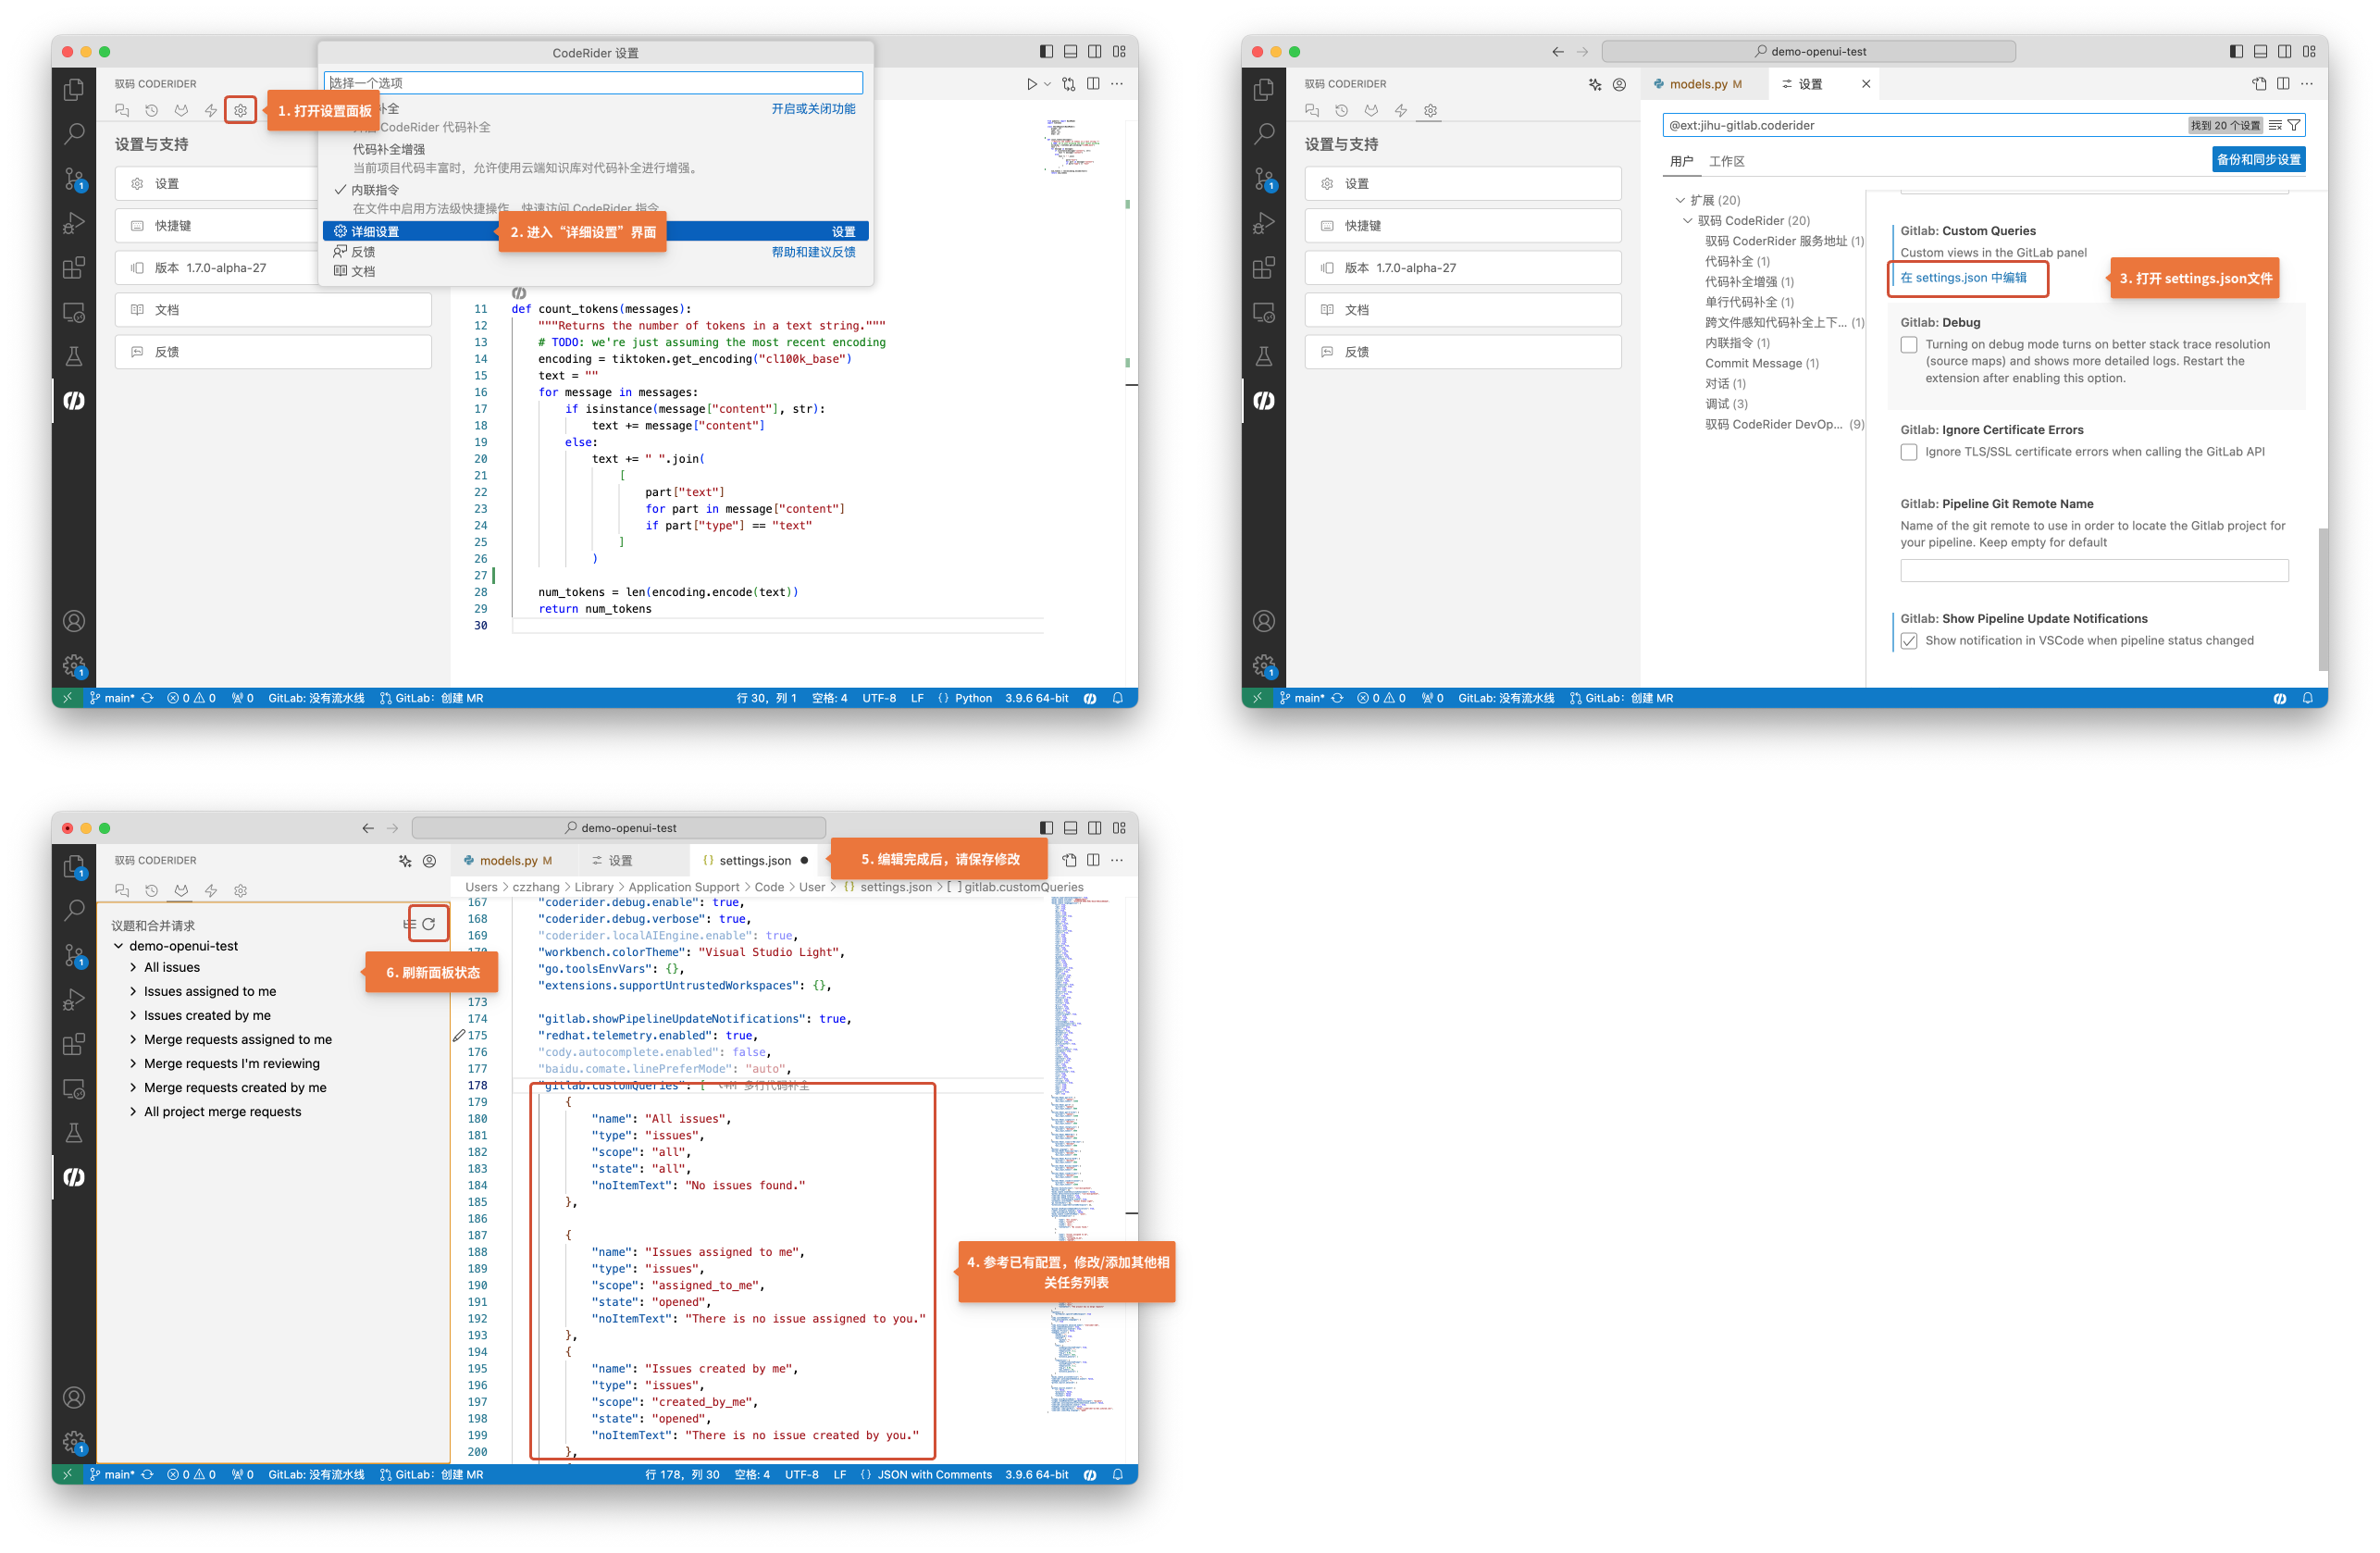Click the Run Python file play icon
This screenshot has width=2380, height=1553.
point(1031,84)
